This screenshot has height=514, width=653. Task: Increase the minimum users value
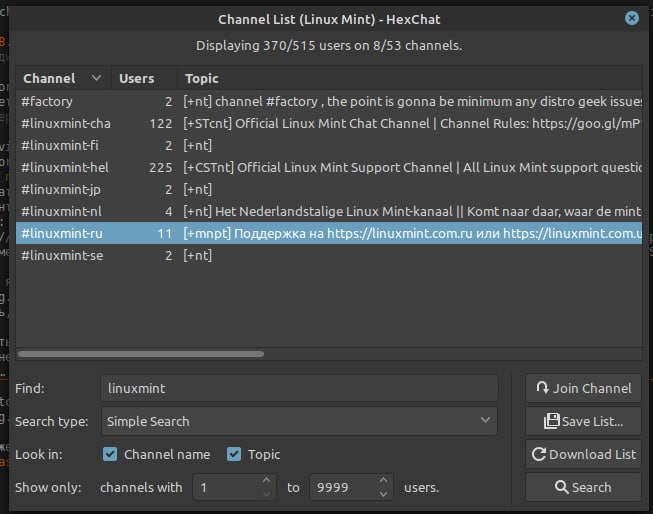click(x=267, y=480)
